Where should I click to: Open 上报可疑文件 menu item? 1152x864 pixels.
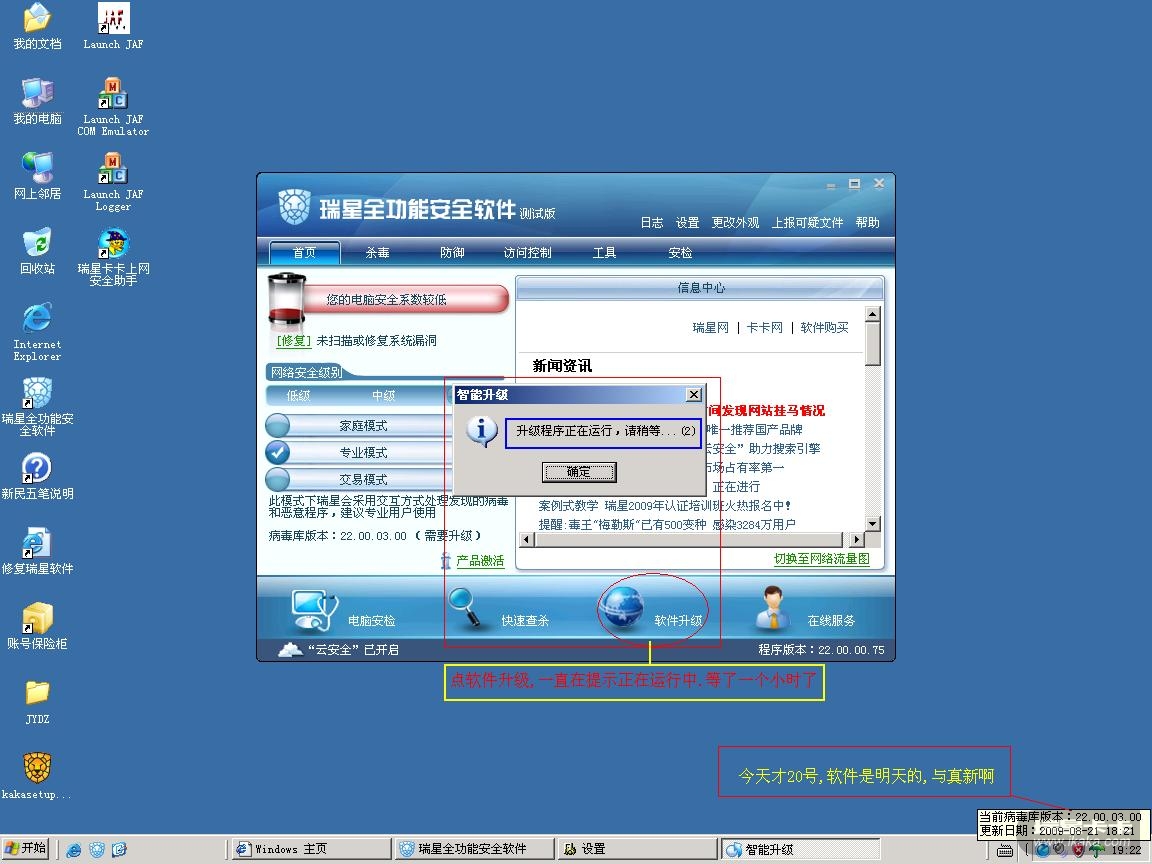[807, 223]
